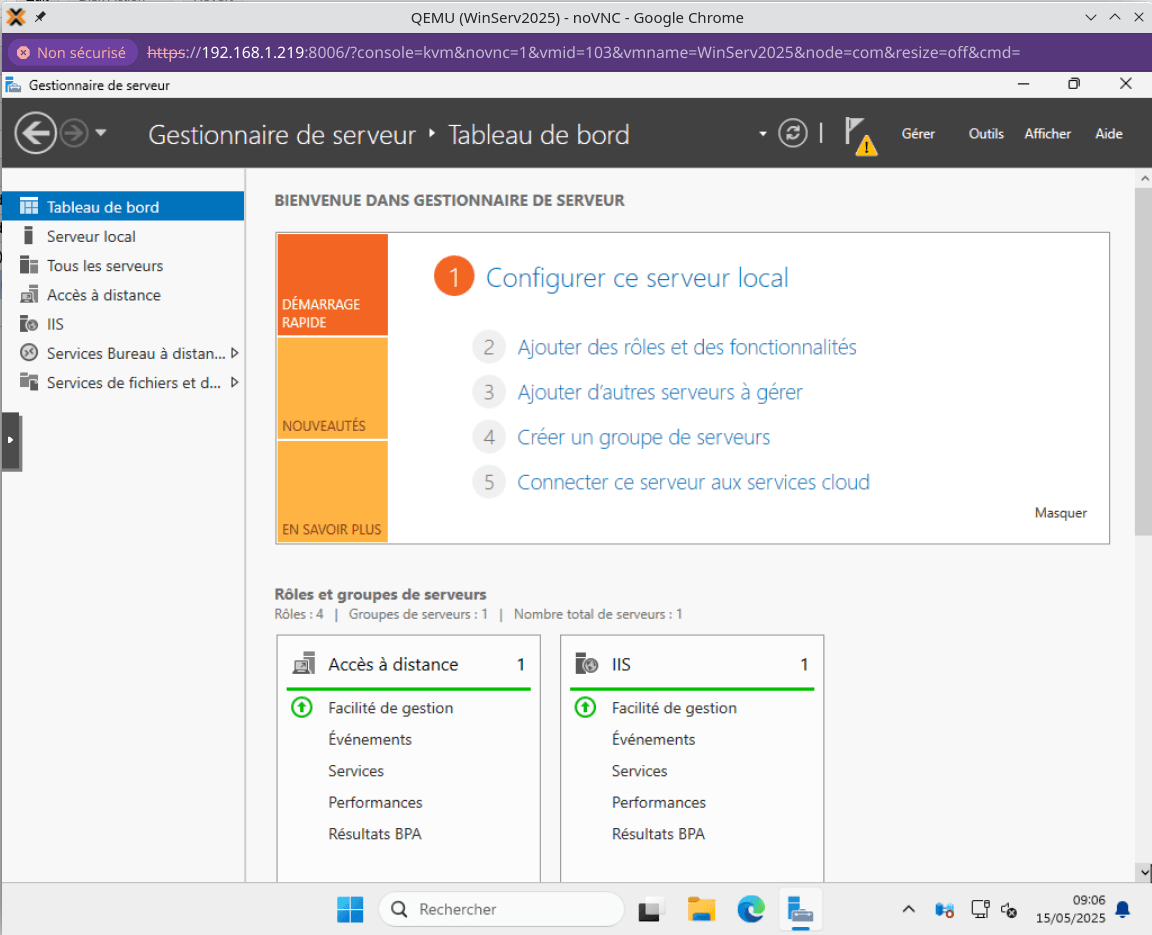Image resolution: width=1152 pixels, height=935 pixels.
Task: Open Événements in IIS tile
Action: [x=653, y=740]
